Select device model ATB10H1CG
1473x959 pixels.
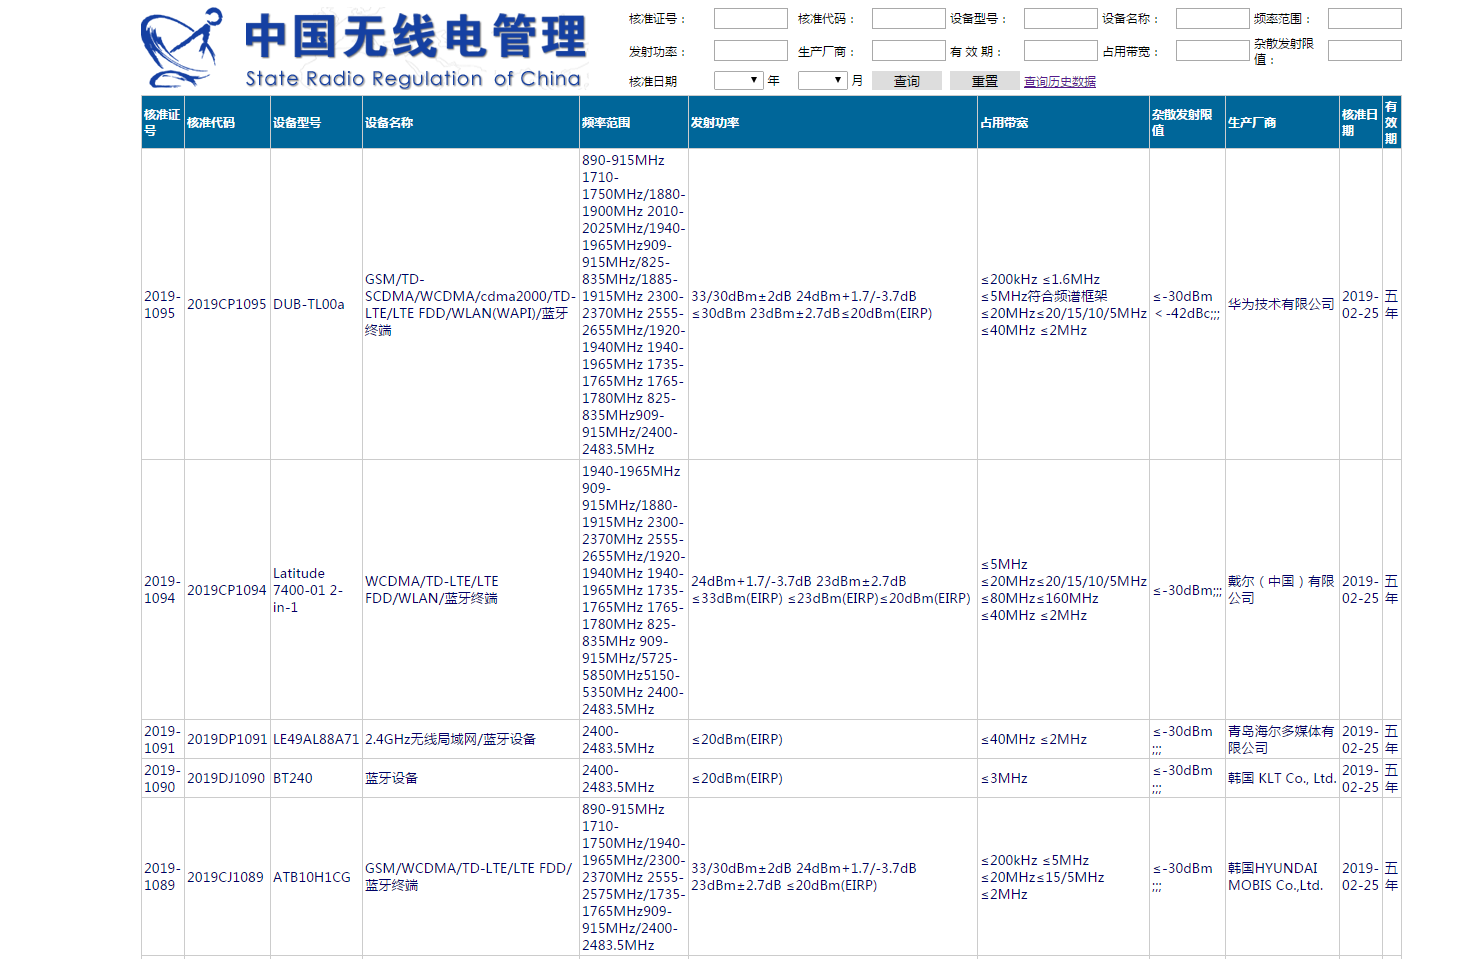312,877
